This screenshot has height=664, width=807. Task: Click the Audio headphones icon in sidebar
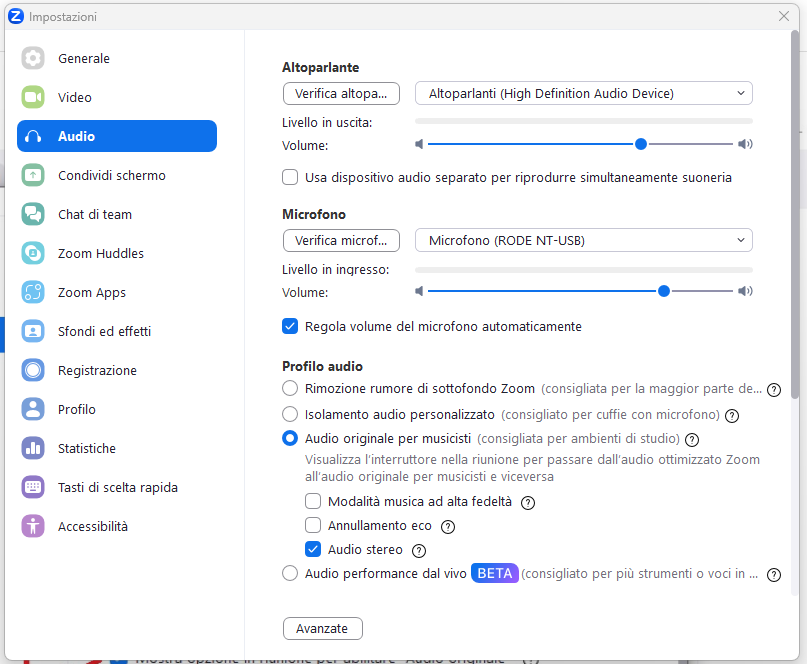tap(33, 136)
